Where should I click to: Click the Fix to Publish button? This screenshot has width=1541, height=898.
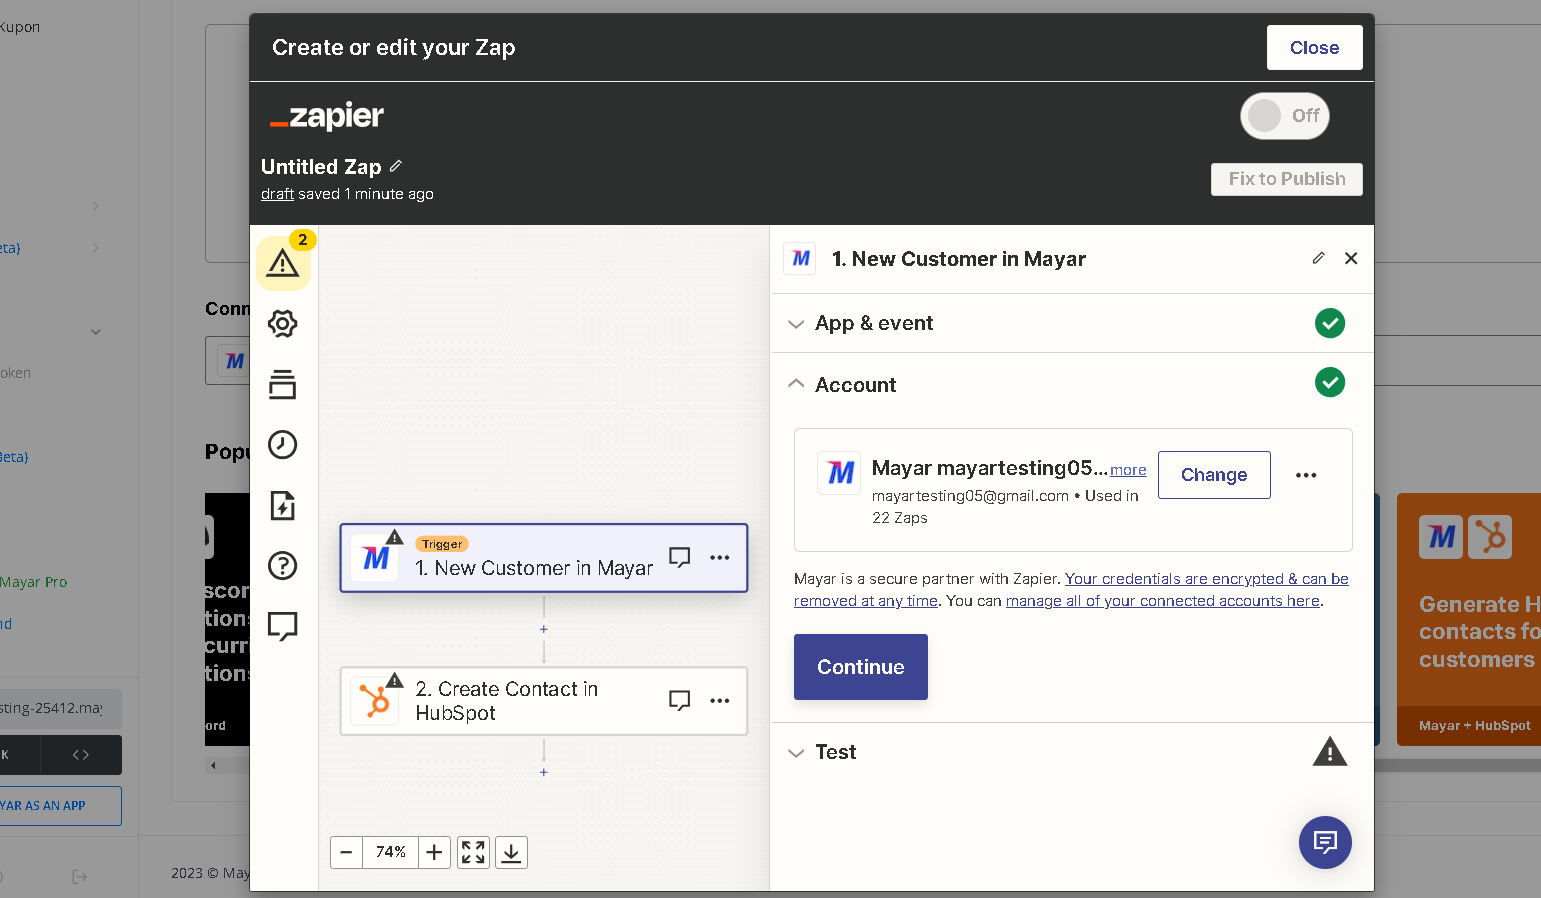click(x=1287, y=179)
